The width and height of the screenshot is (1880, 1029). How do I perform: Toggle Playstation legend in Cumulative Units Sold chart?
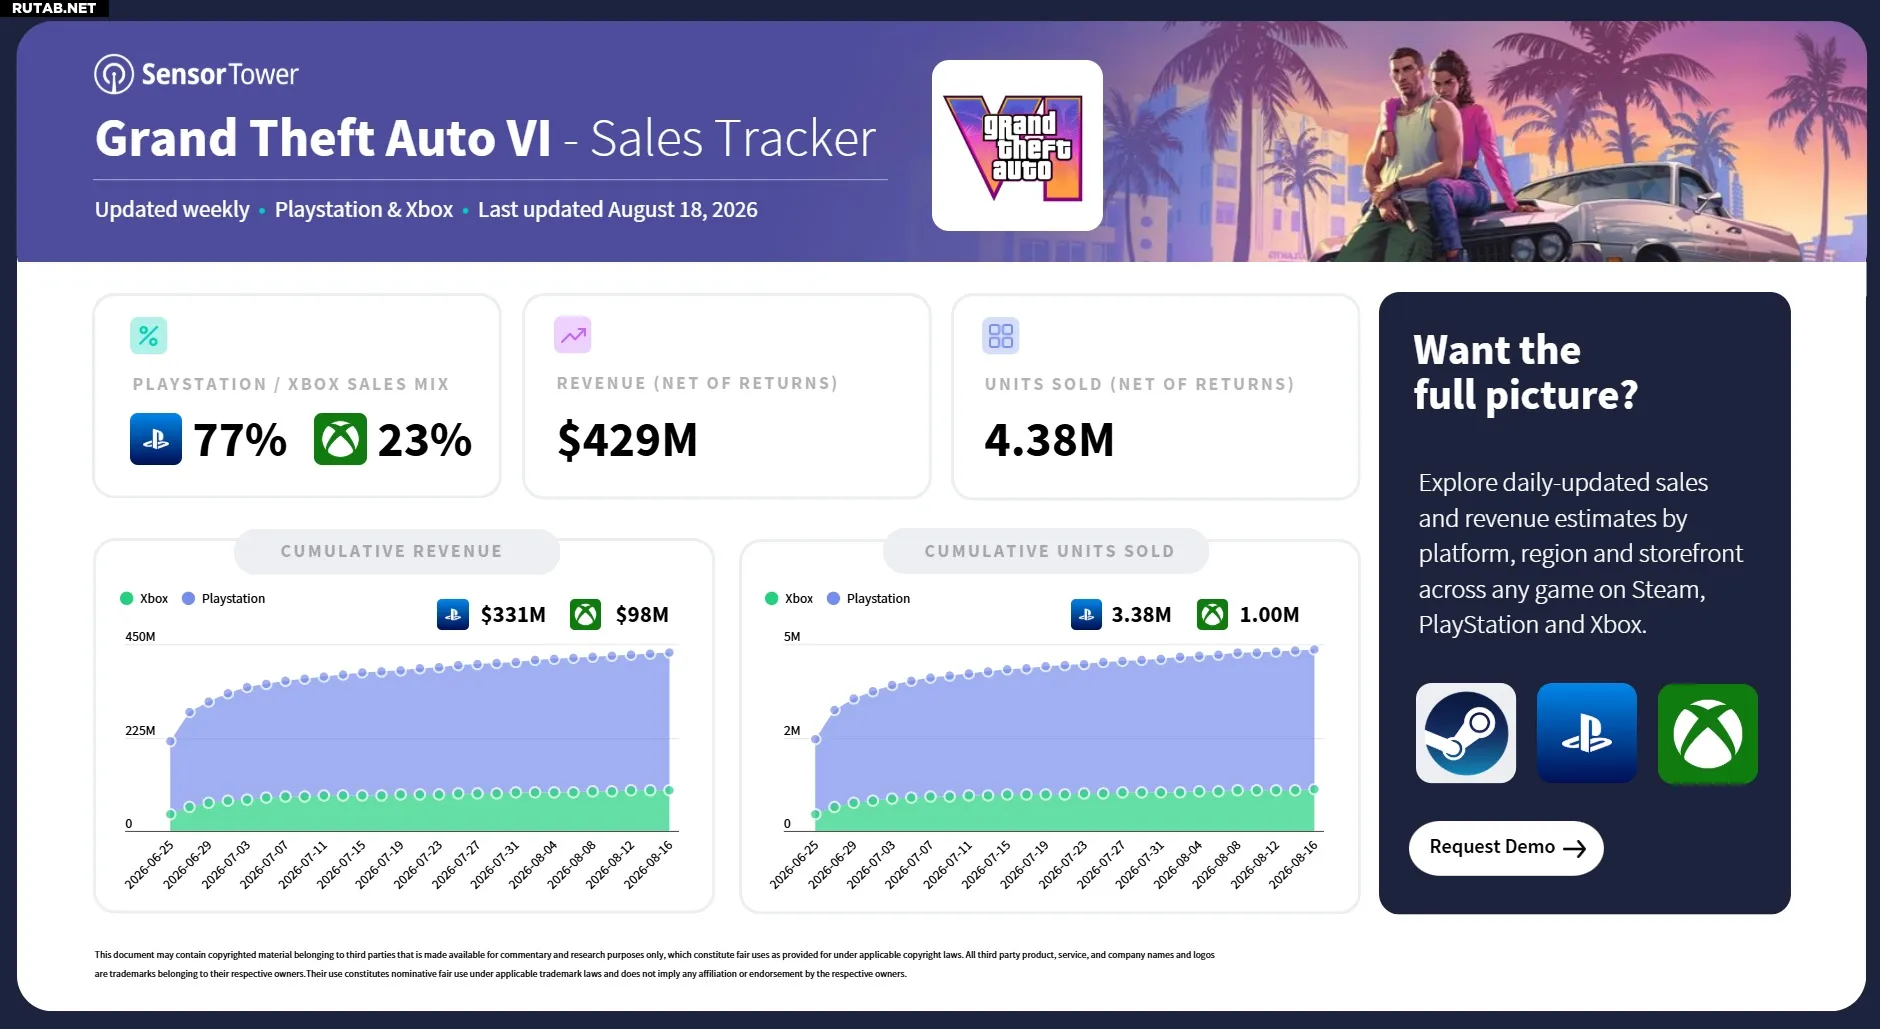(869, 598)
